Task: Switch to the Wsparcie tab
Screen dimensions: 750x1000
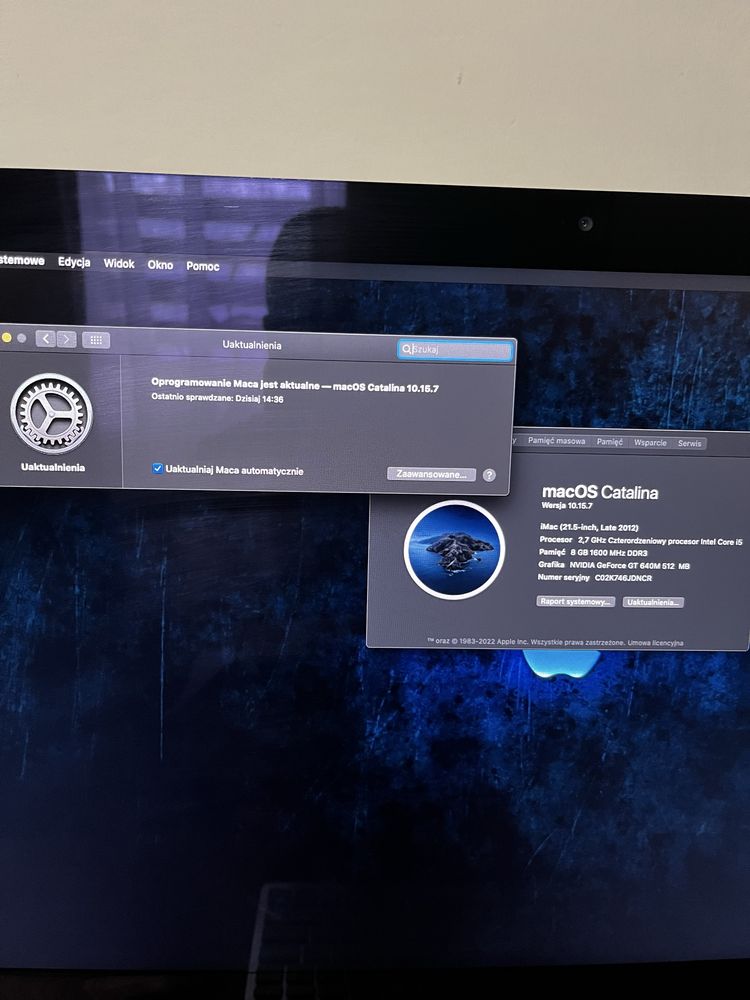Action: click(x=650, y=443)
